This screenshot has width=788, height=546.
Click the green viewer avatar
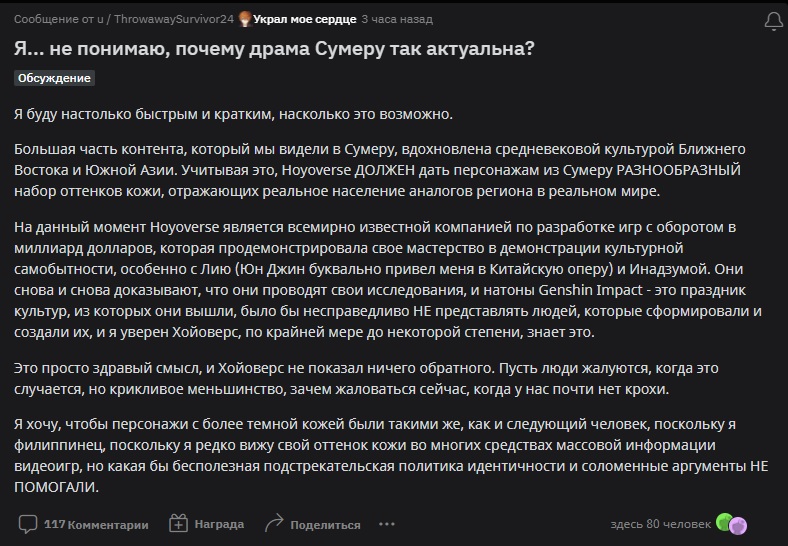click(725, 523)
